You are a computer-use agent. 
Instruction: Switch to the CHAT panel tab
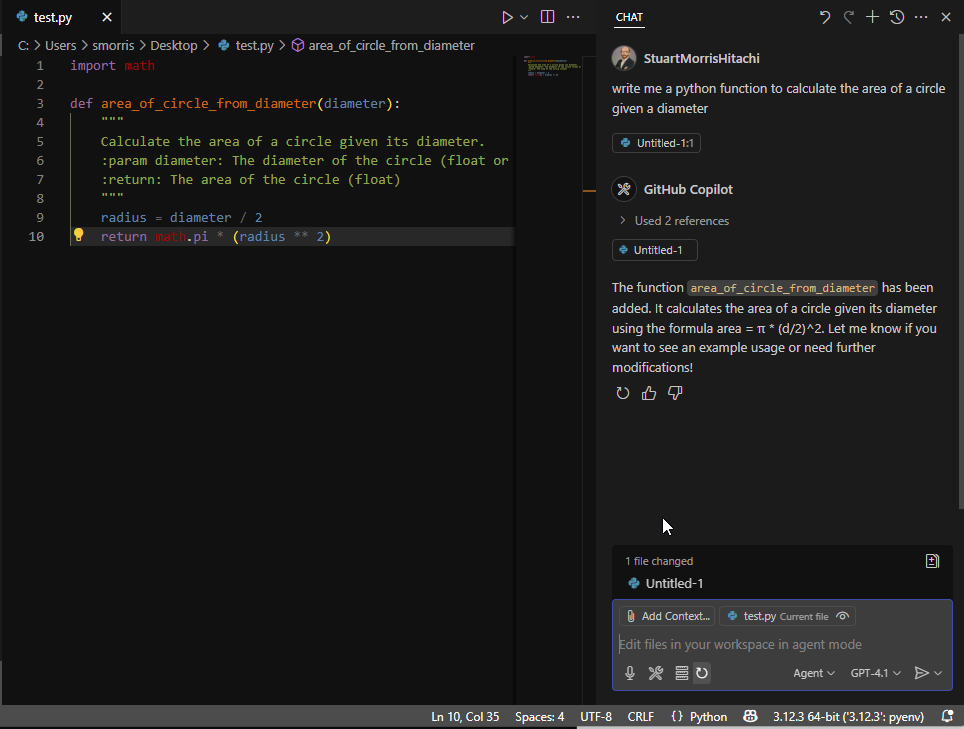tap(629, 17)
